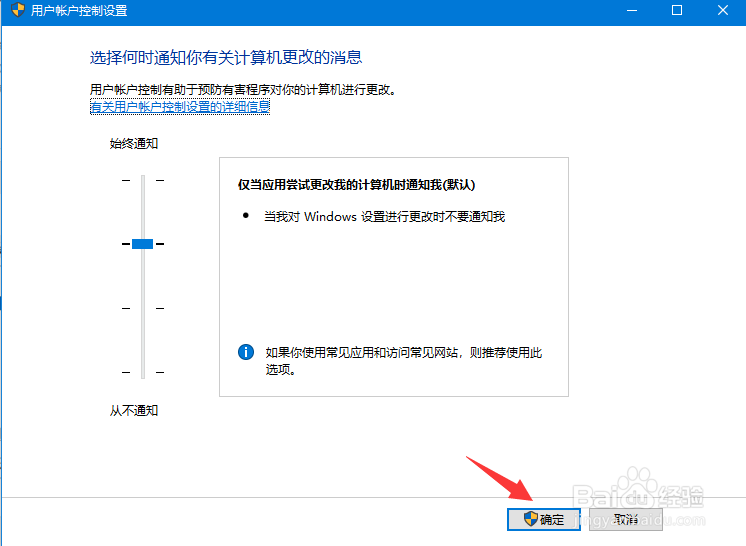Screen dimensions: 746x546
Task: Minimize the 用户帐户控制设置 window
Action: (x=632, y=10)
